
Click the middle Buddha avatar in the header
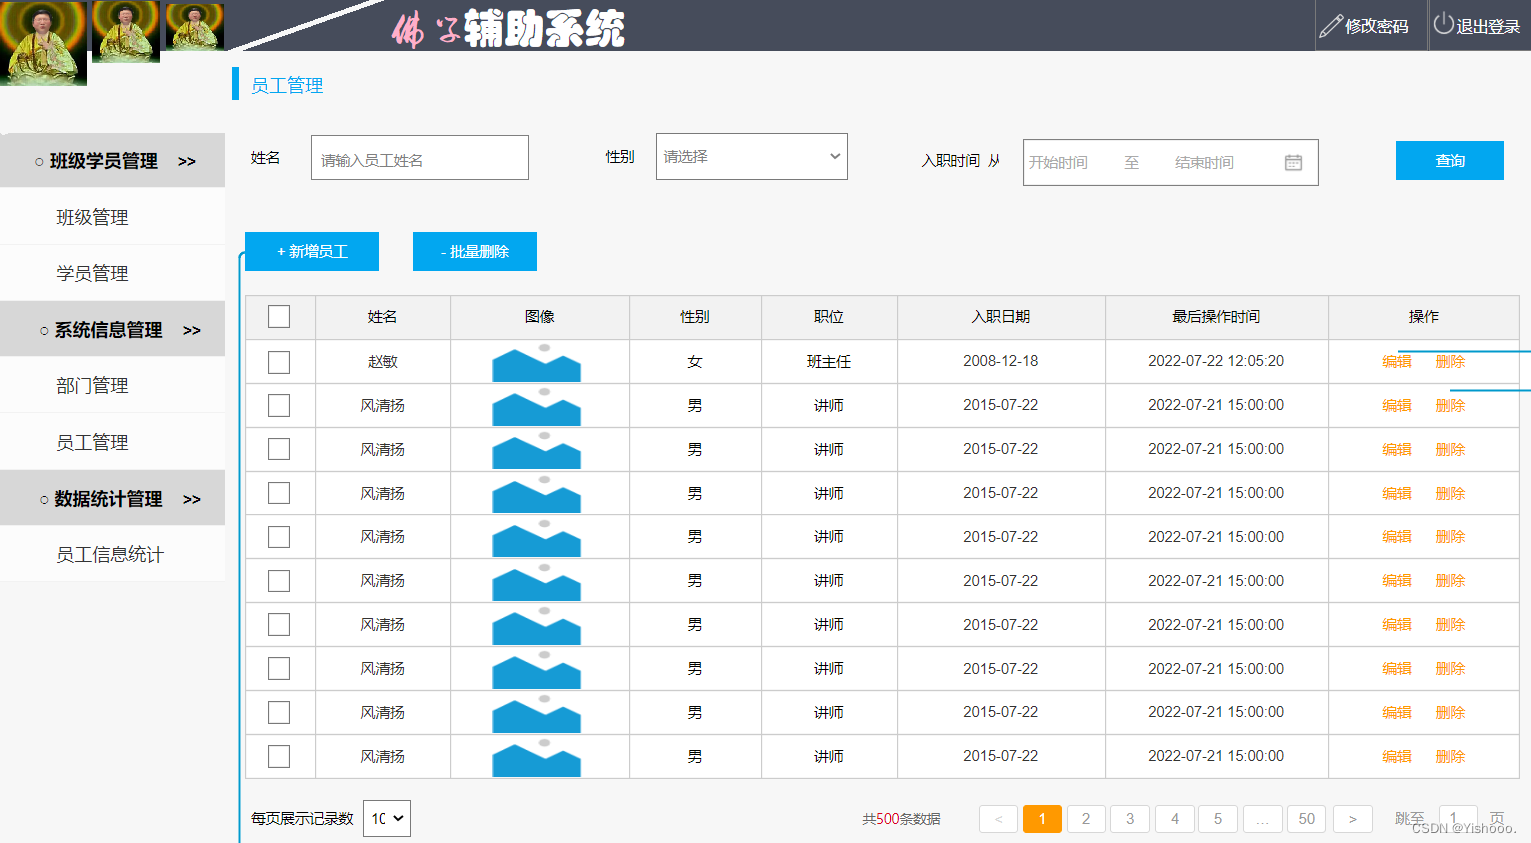(125, 31)
